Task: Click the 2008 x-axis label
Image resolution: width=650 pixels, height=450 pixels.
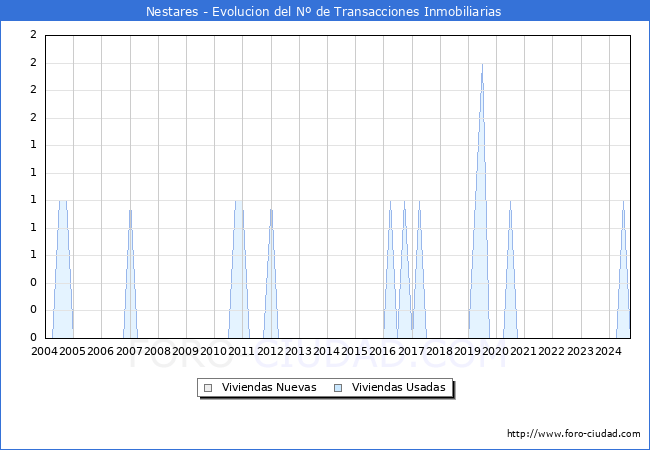Action: click(x=157, y=351)
